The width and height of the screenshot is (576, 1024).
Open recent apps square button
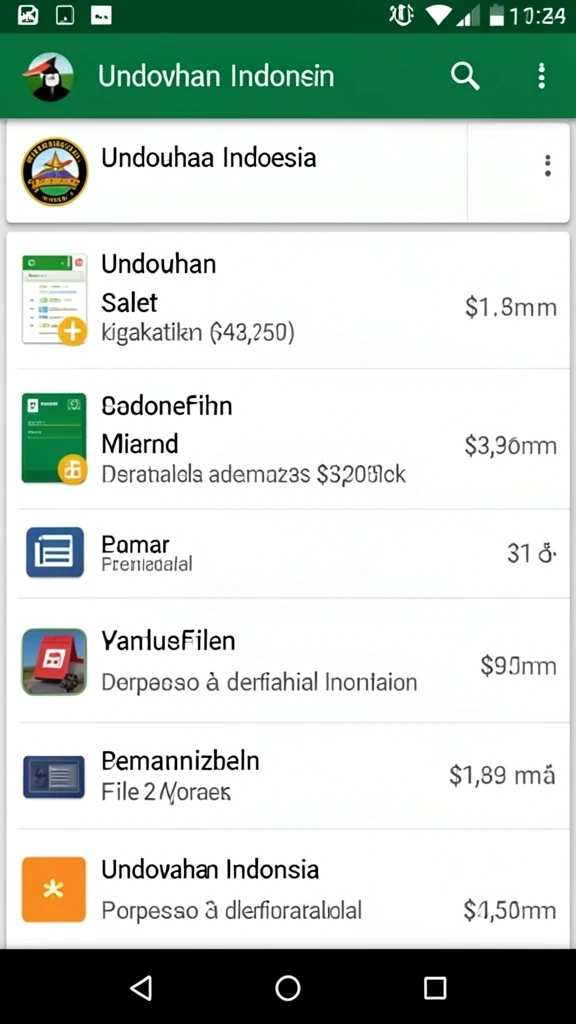tap(434, 987)
